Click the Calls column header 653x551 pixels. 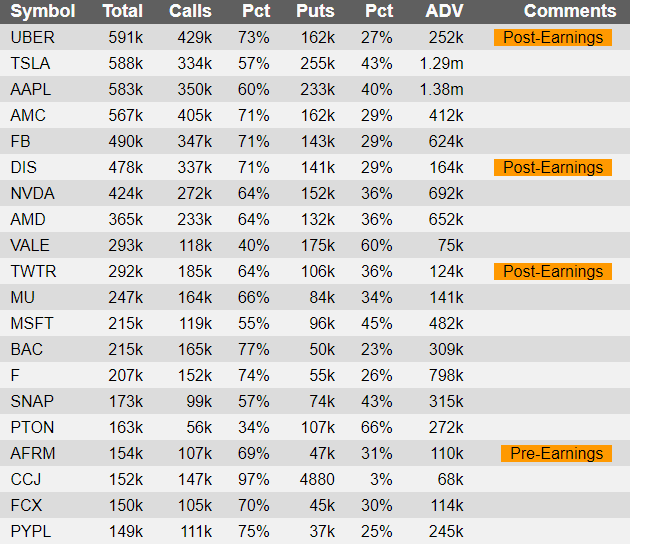(x=190, y=11)
